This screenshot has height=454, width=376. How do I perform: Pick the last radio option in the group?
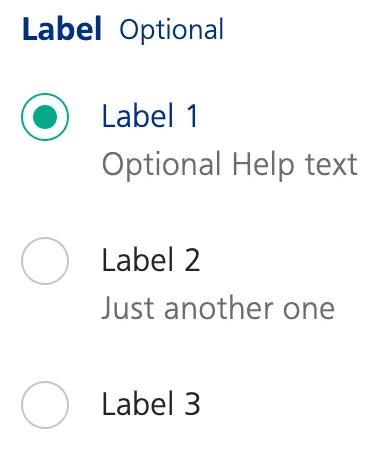(45, 405)
